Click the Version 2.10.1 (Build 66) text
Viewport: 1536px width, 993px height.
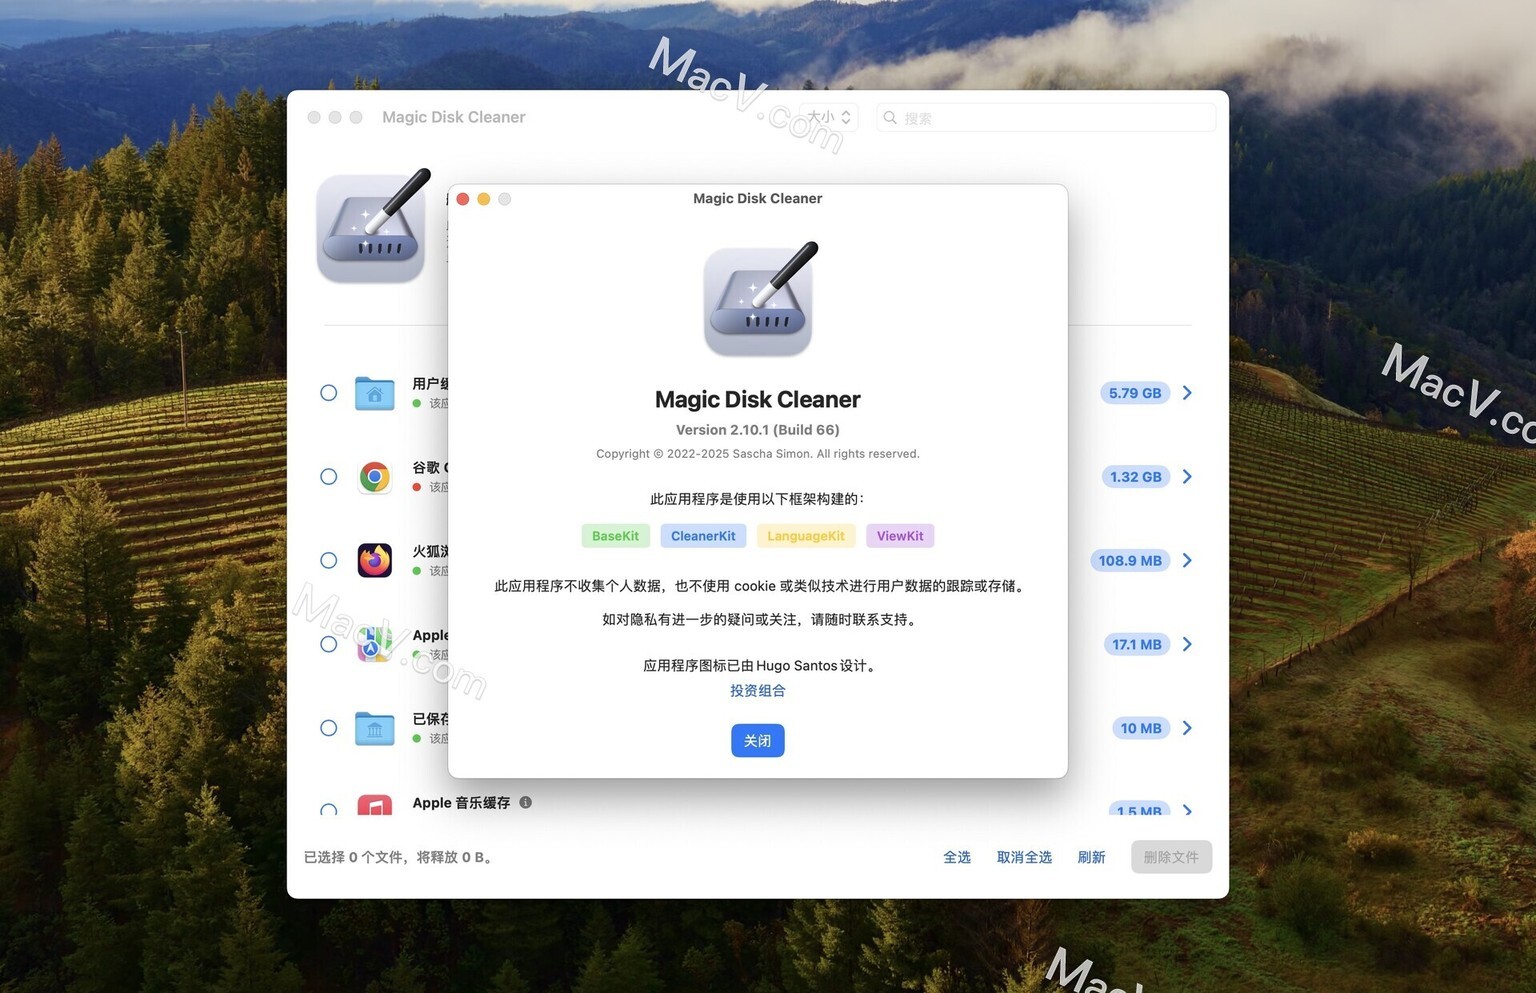click(758, 430)
